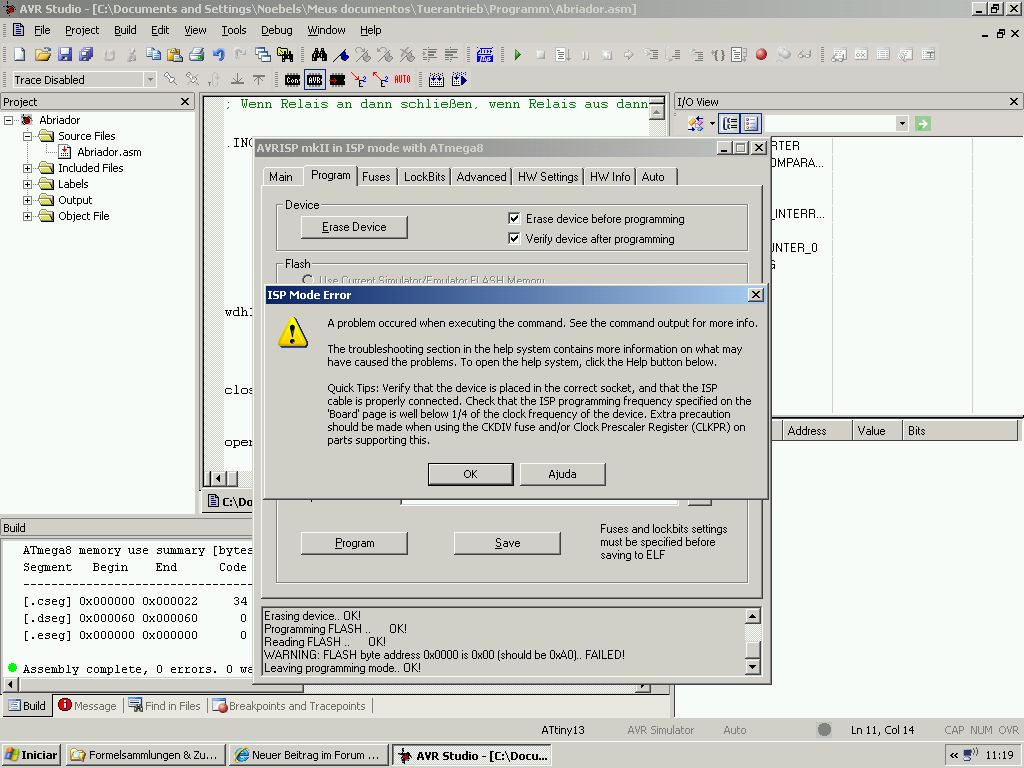Click the Save button for ELF

tap(507, 543)
